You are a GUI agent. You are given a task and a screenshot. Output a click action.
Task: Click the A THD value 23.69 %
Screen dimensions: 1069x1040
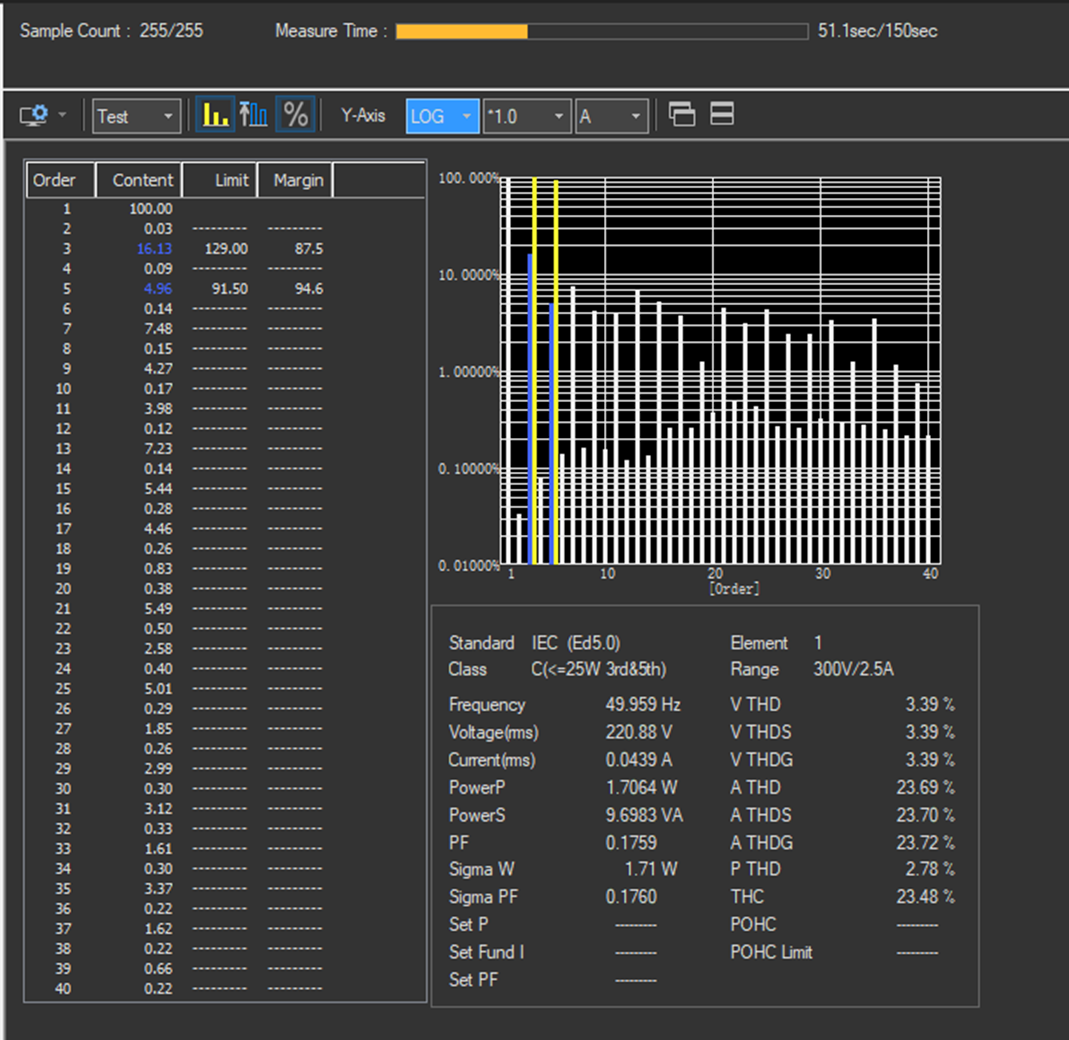(925, 788)
